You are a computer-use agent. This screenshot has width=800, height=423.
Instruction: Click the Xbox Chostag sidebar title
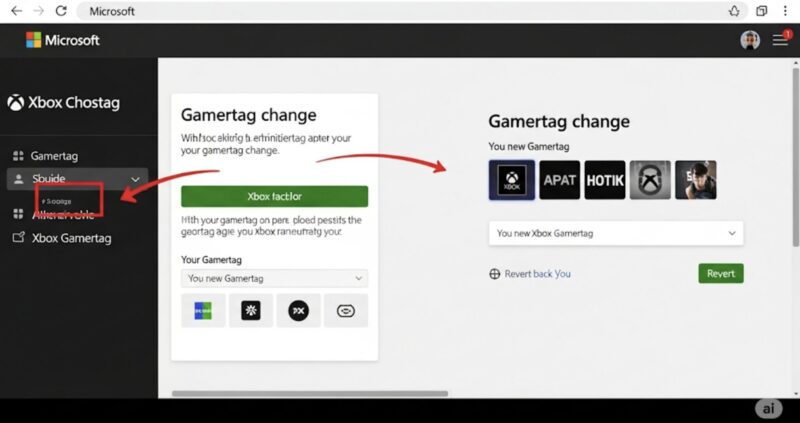coord(74,103)
